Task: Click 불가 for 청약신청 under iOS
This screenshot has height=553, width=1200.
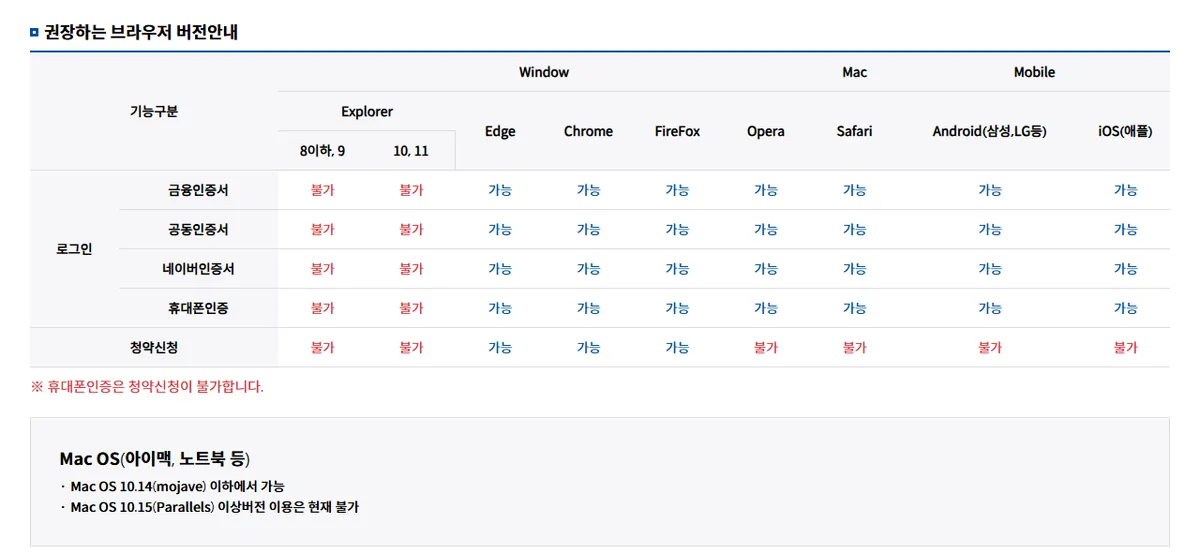Action: point(1126,347)
